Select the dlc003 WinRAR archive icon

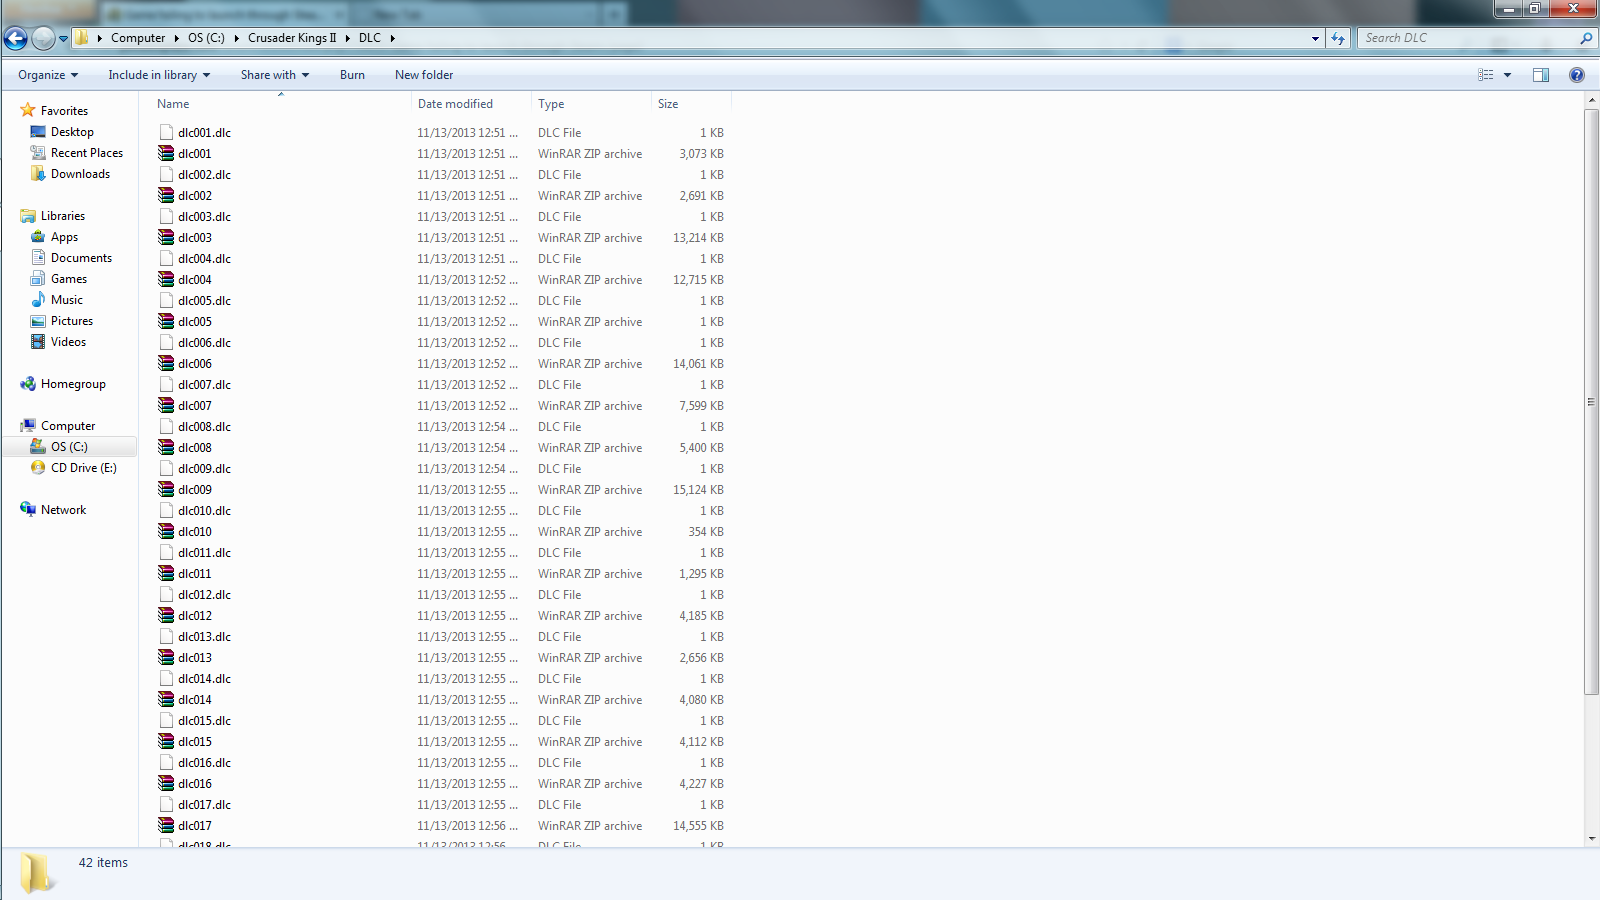tap(166, 238)
